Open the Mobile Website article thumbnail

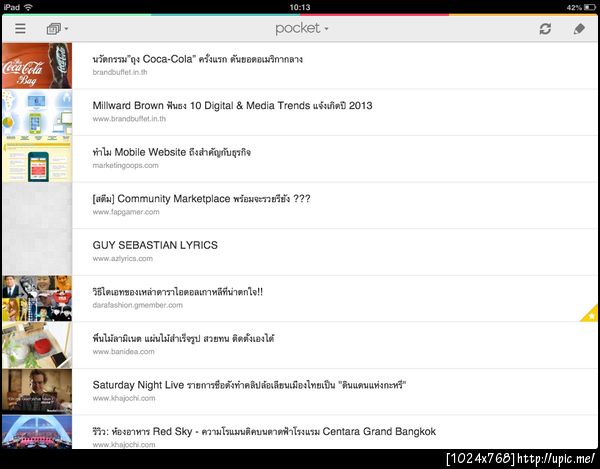point(37,159)
